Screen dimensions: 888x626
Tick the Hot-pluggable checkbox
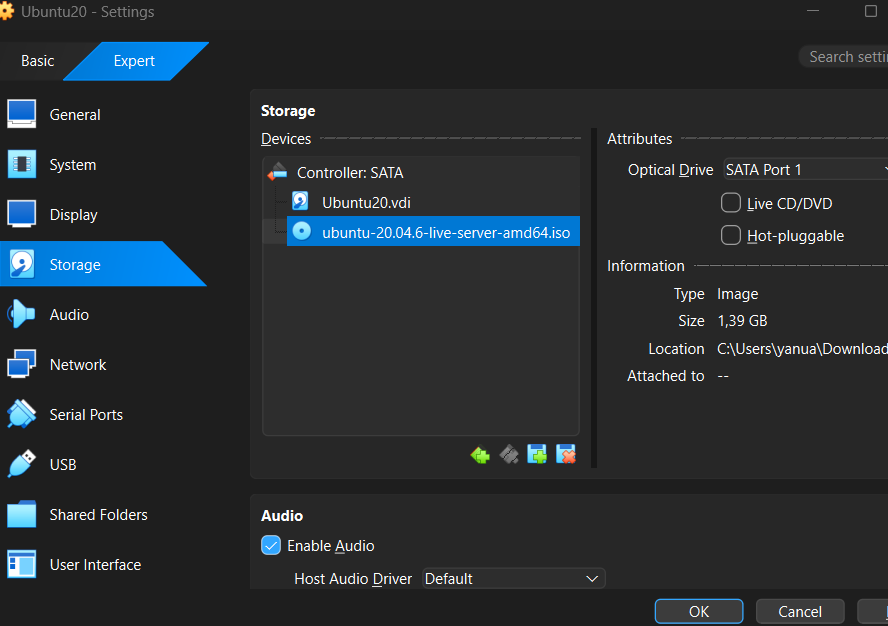pyautogui.click(x=731, y=235)
